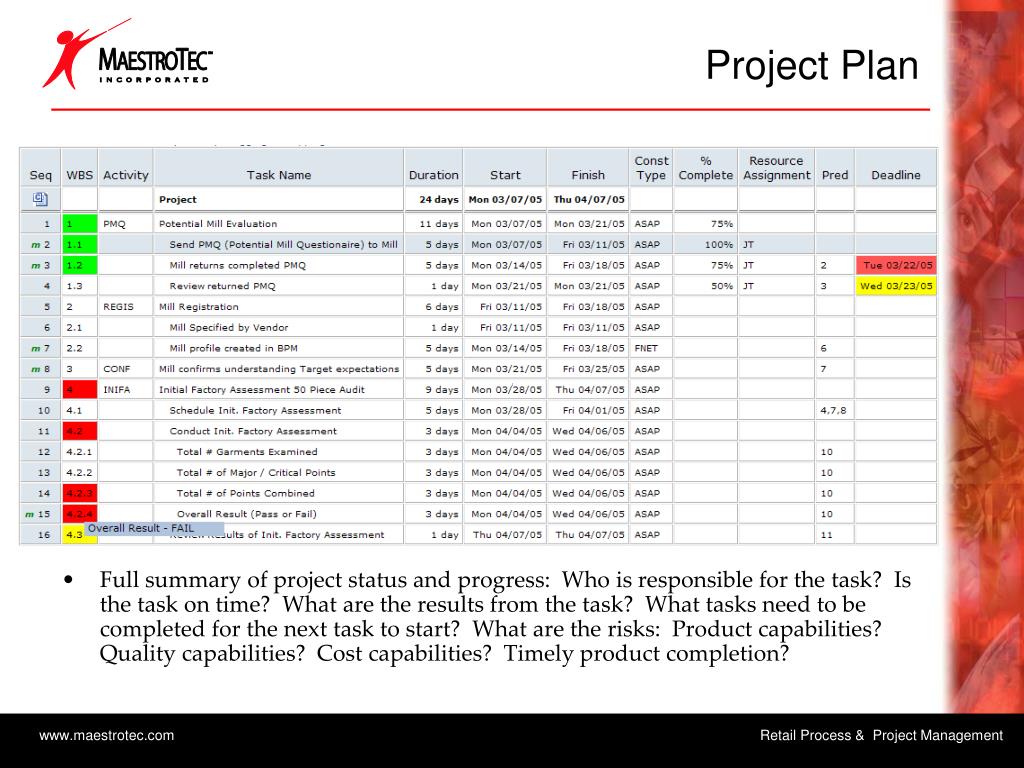Screen dimensions: 1024x768
Task: Click the red deadline Tue 03/22/05
Action: pyautogui.click(x=896, y=265)
